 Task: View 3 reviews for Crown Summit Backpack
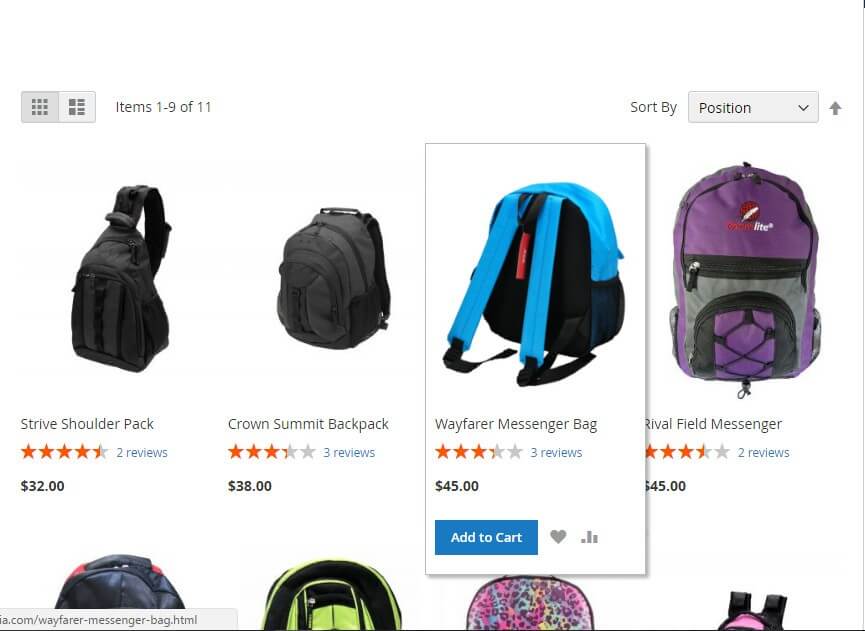[x=349, y=453]
